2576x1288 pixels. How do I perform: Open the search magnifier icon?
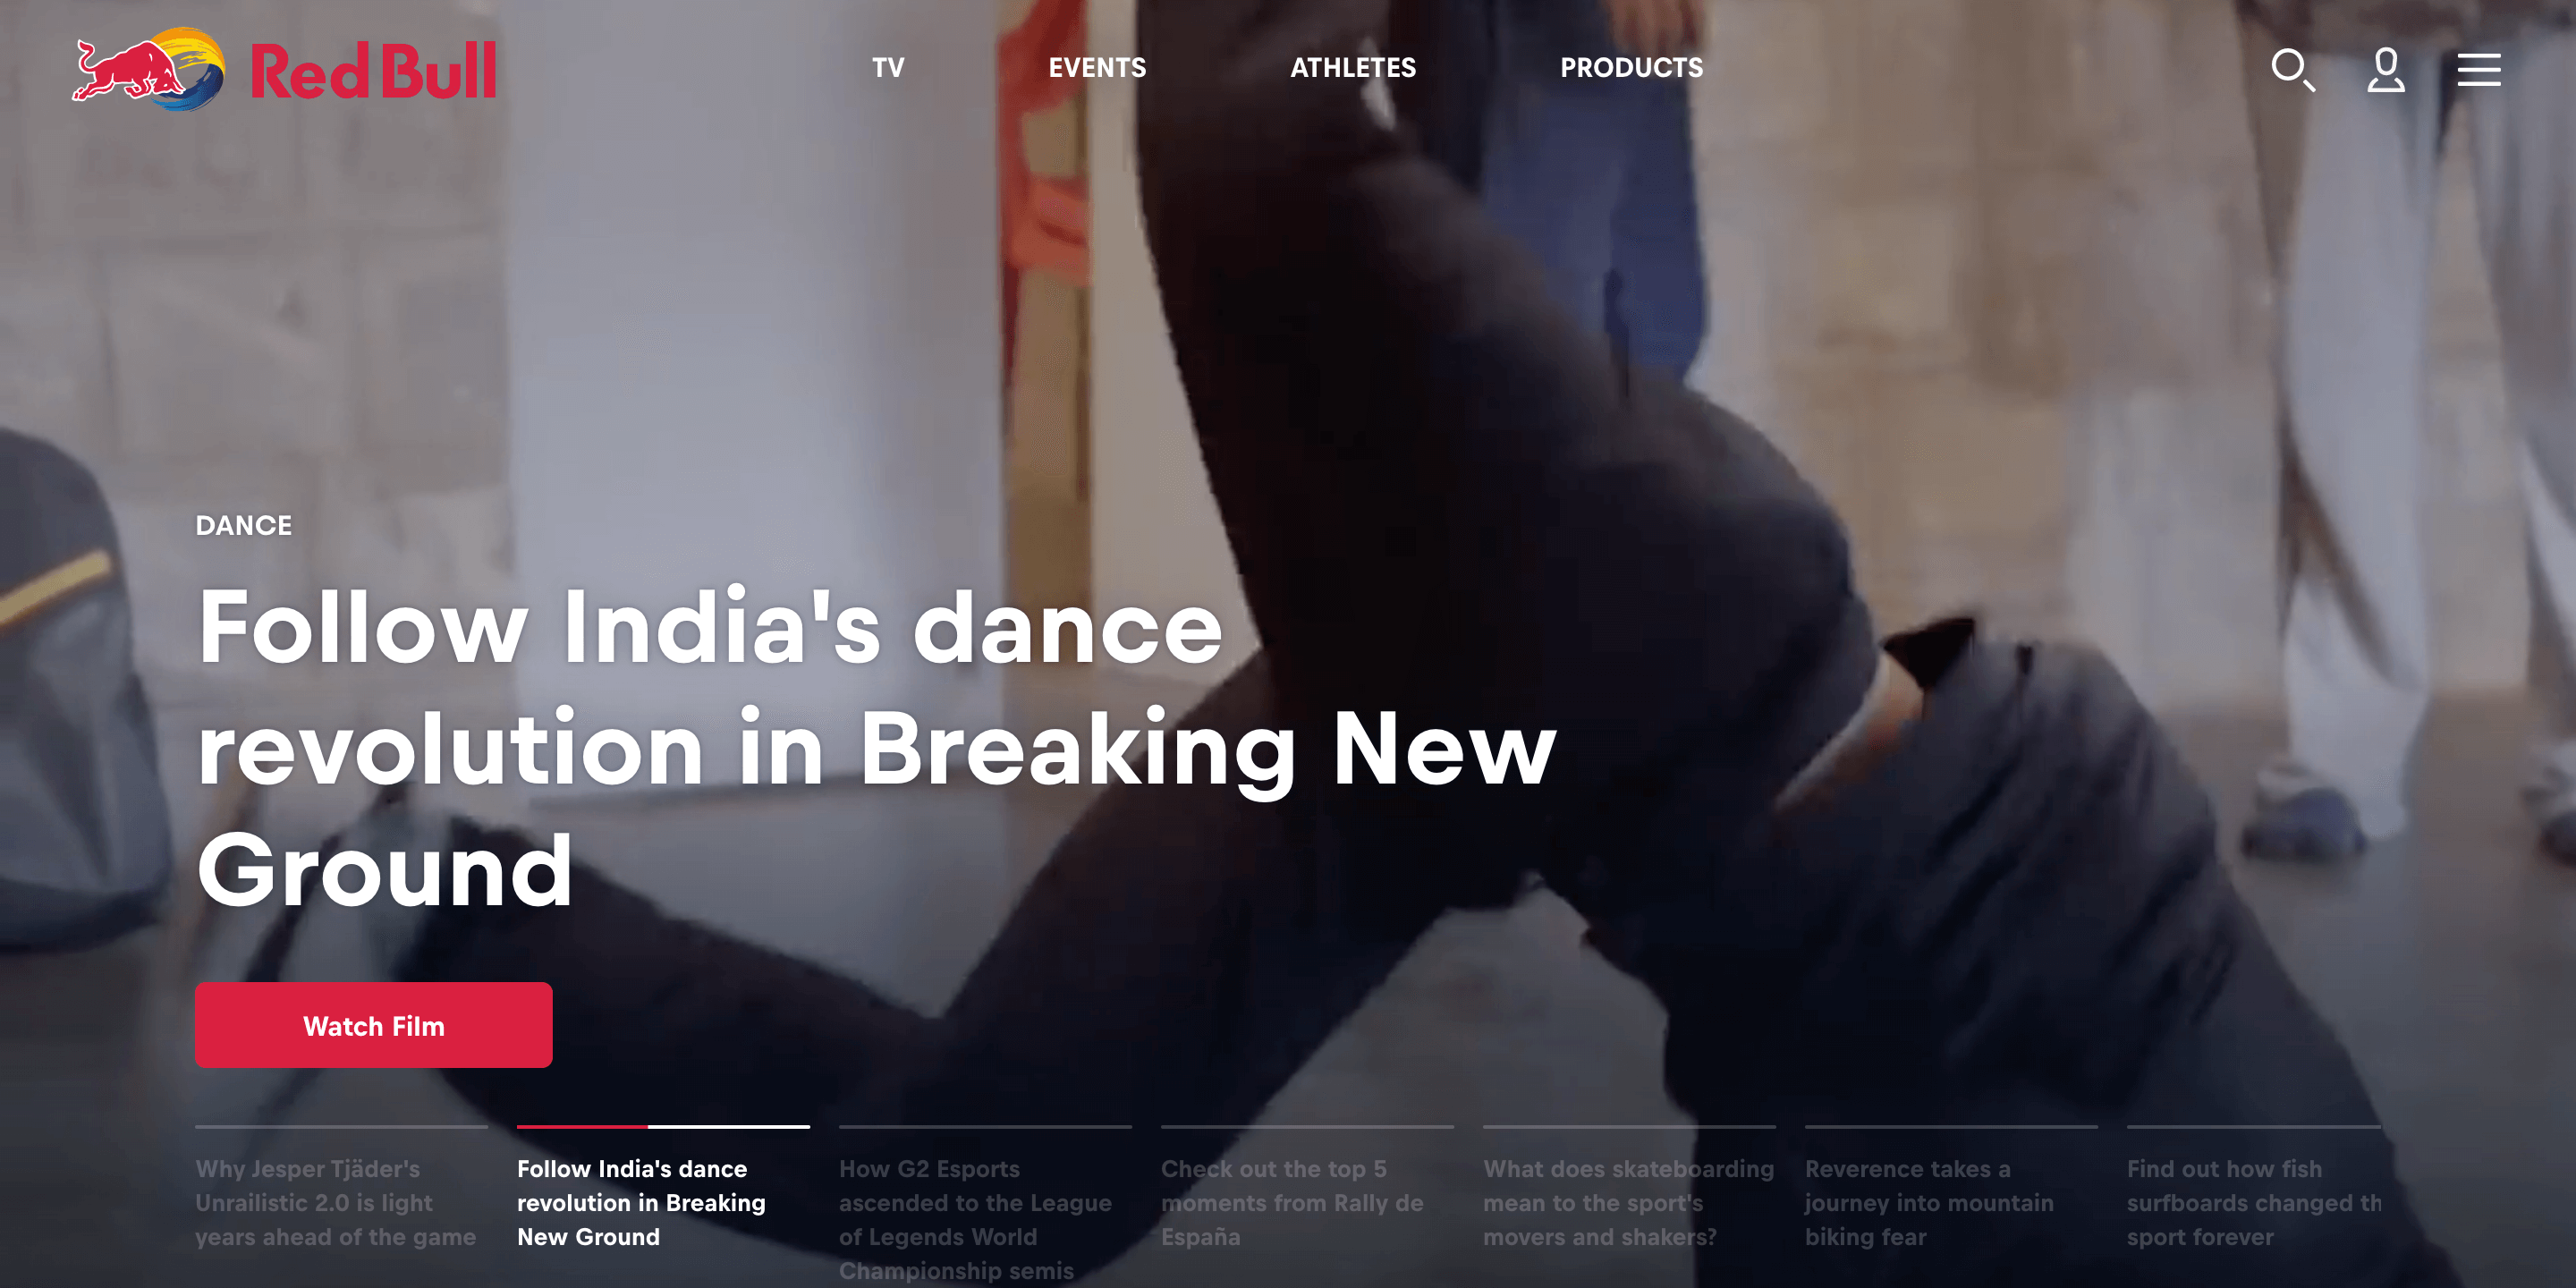[x=2292, y=69]
